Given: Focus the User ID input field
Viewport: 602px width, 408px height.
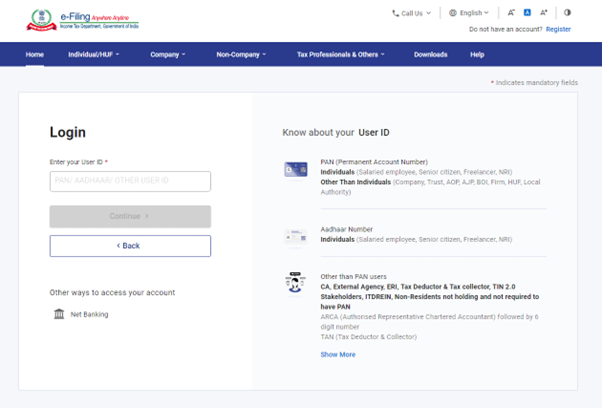Looking at the screenshot, I should (x=130, y=181).
